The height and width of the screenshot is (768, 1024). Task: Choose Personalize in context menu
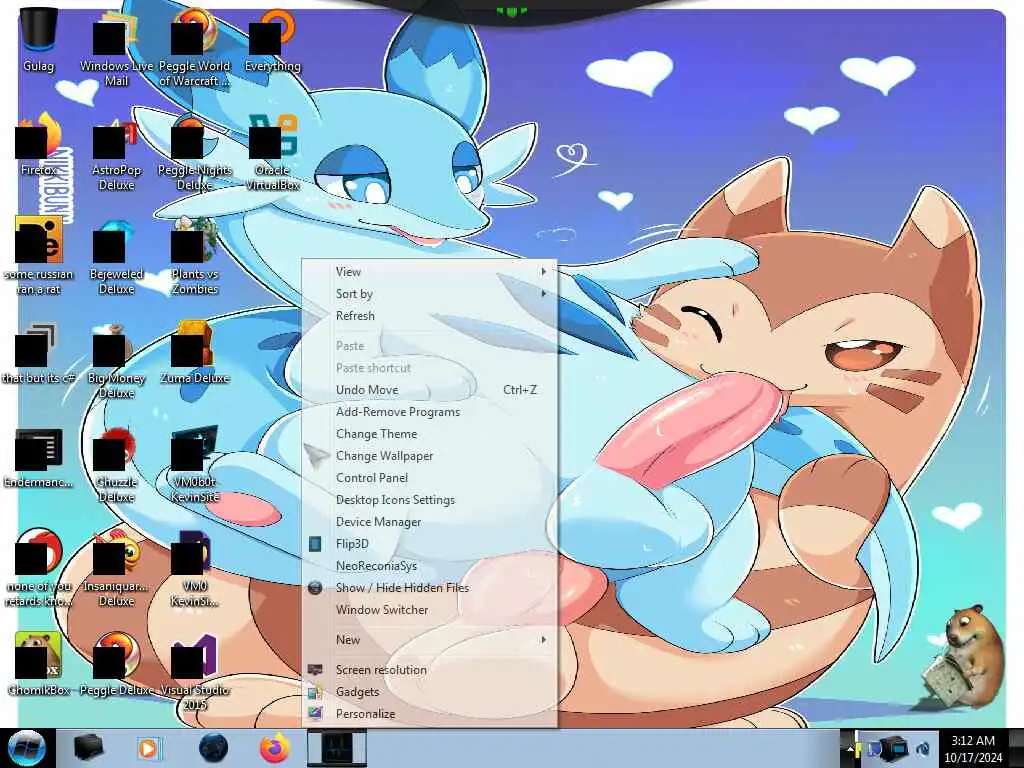pos(430,714)
